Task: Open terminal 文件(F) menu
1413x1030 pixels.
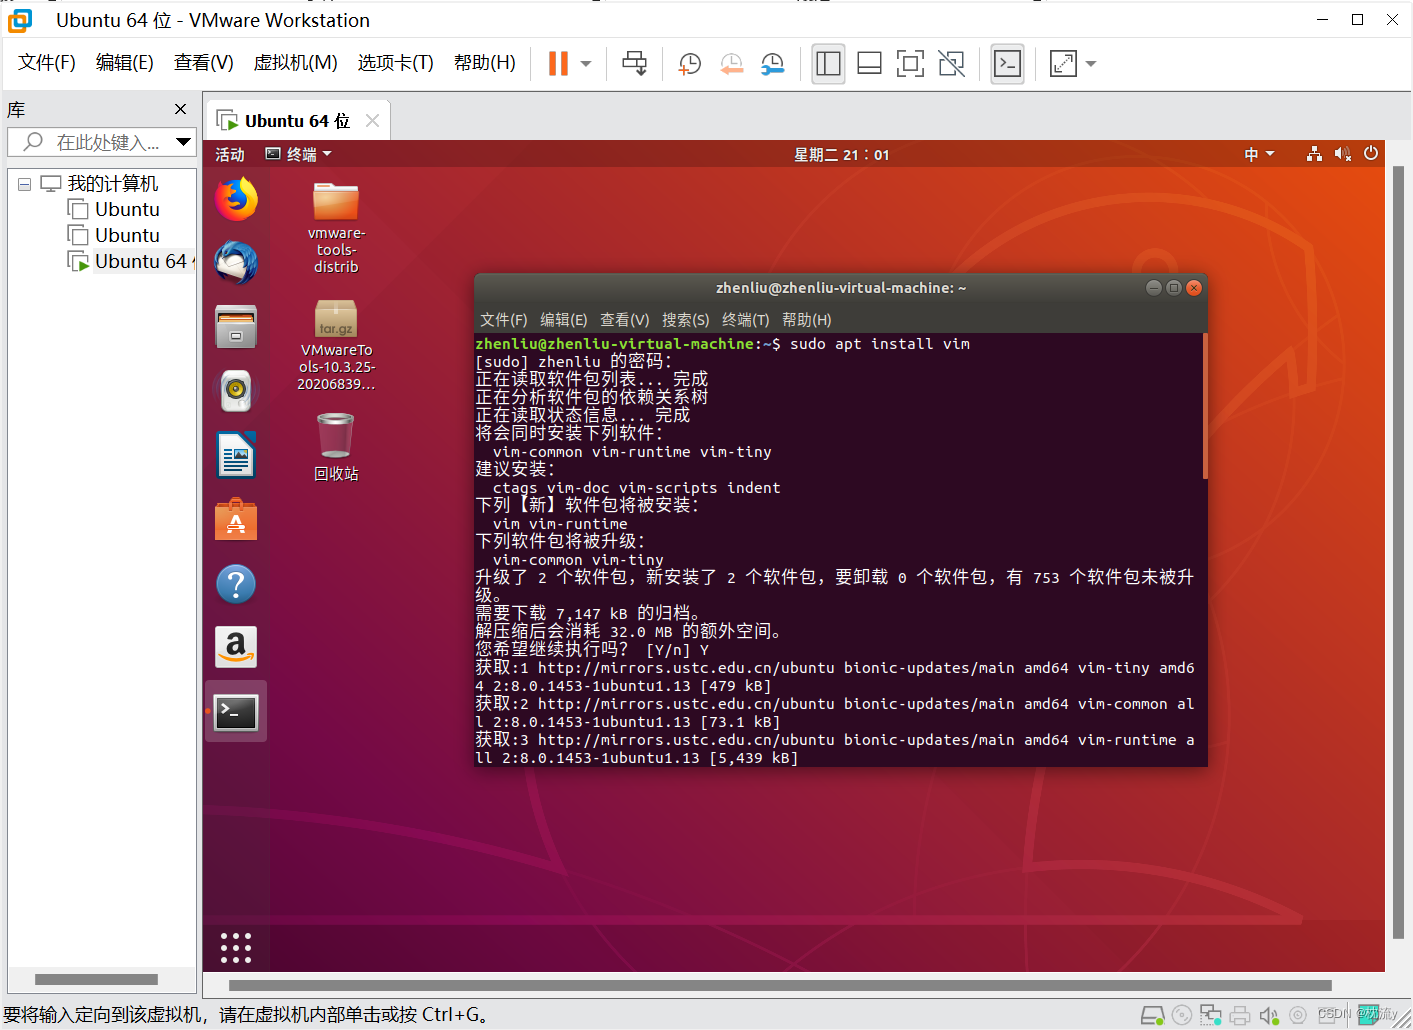Action: pyautogui.click(x=503, y=320)
